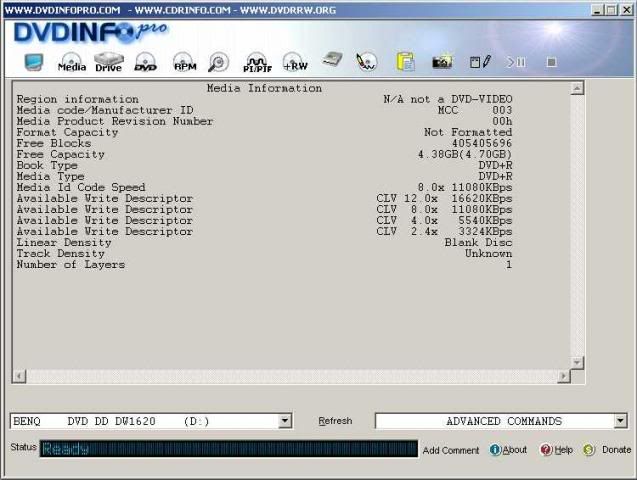Close the DVDInfoPro window

click(627, 10)
